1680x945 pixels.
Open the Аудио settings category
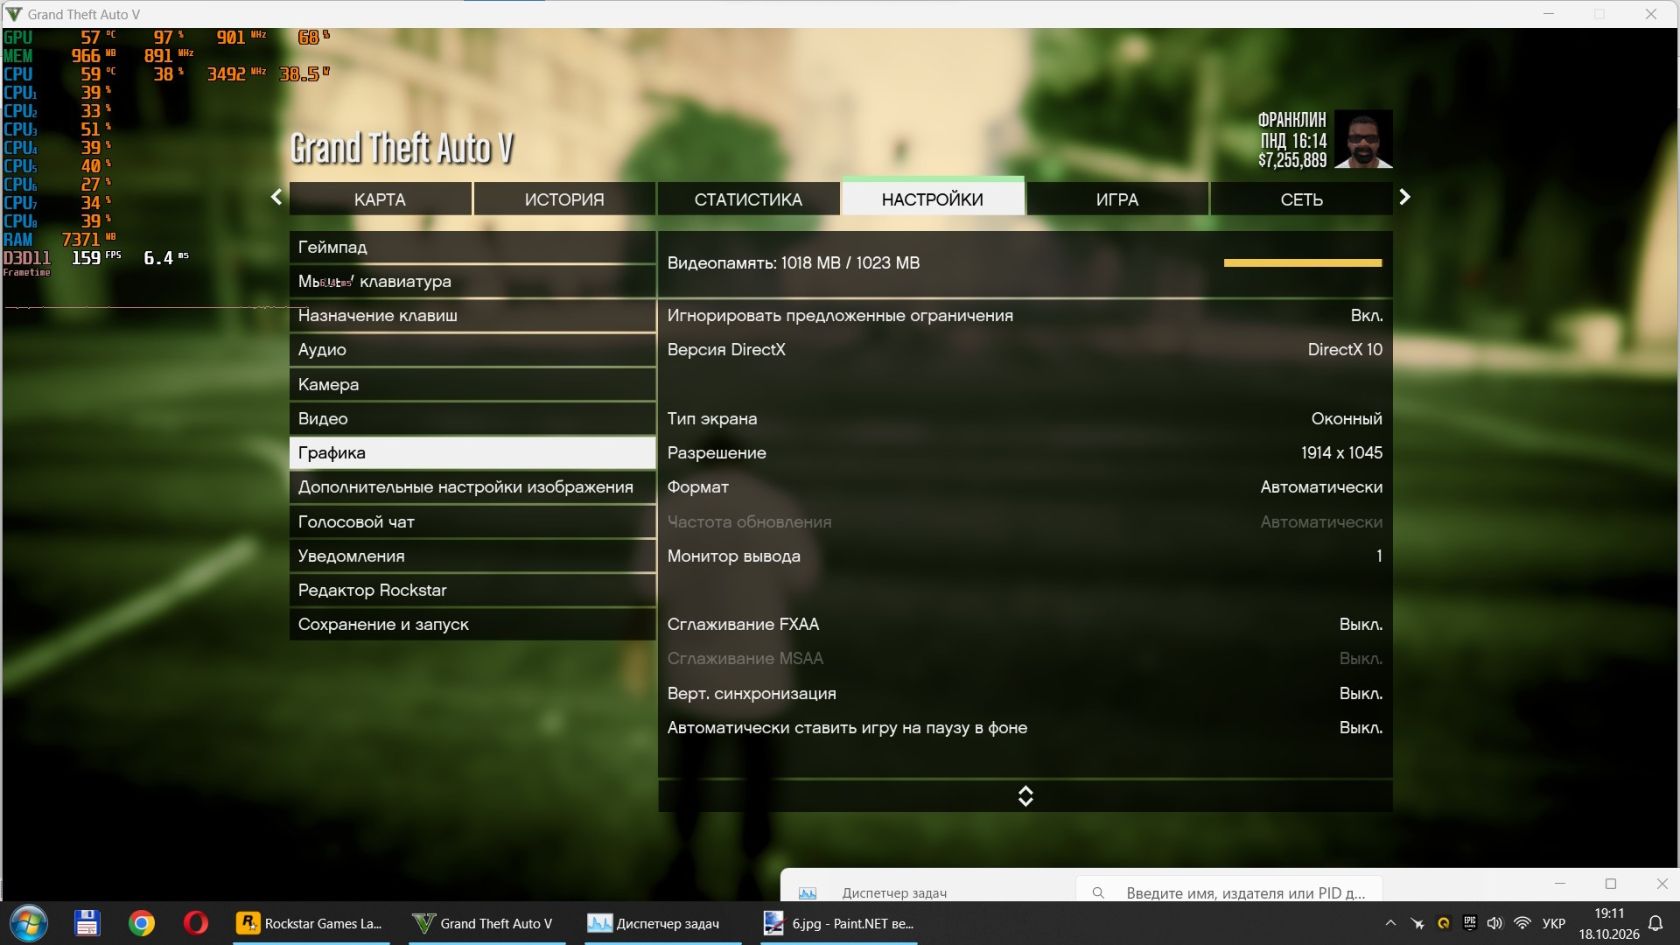(472, 349)
